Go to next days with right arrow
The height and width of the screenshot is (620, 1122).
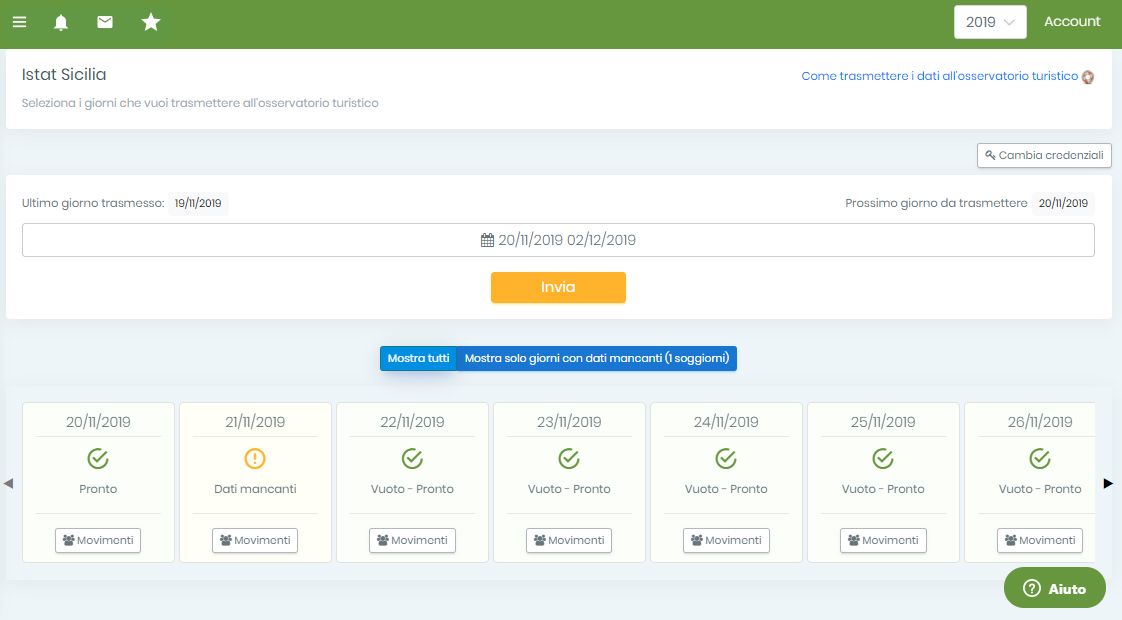click(x=1108, y=483)
